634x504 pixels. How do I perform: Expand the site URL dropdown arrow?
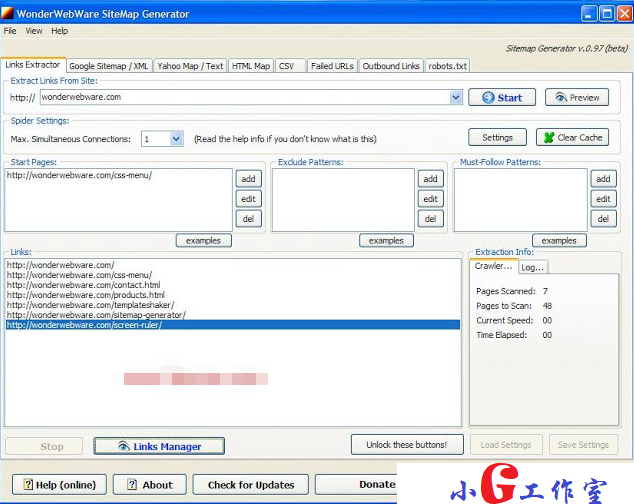456,97
